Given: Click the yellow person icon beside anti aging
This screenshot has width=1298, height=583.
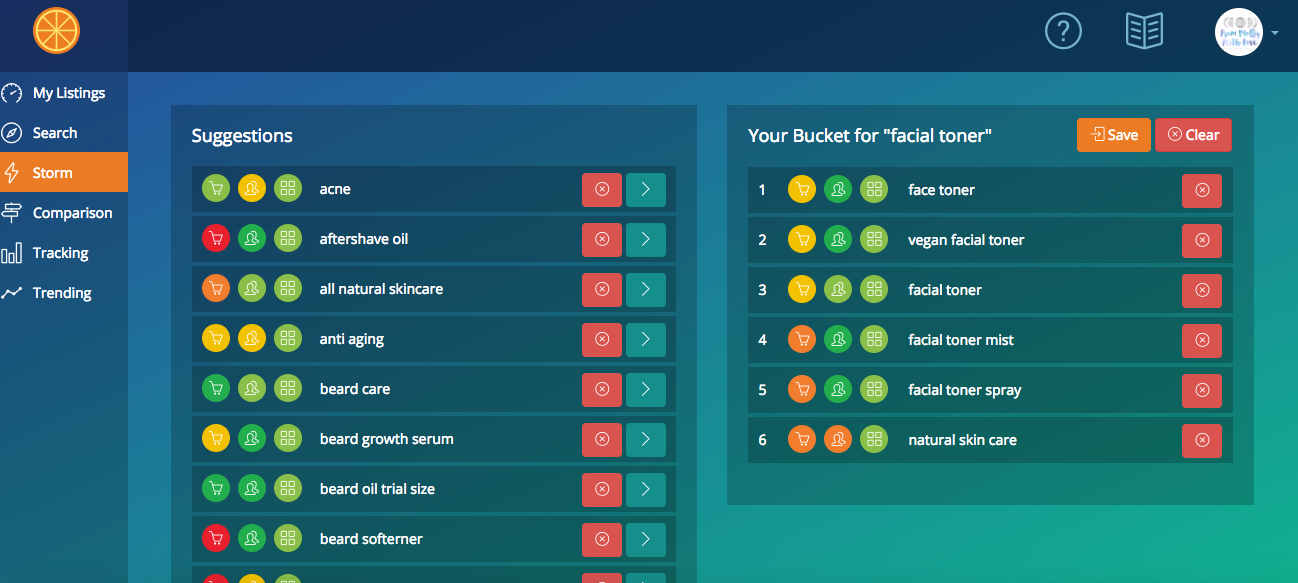Looking at the screenshot, I should (252, 339).
